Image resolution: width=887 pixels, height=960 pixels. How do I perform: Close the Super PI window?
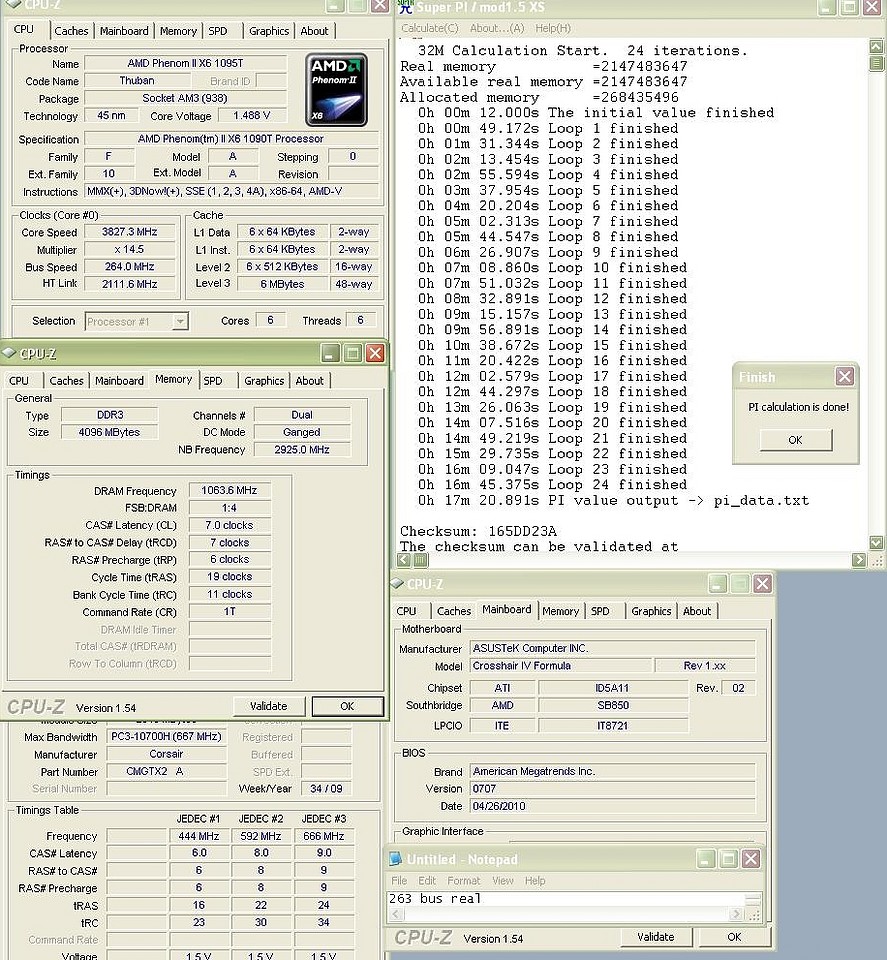click(x=872, y=7)
